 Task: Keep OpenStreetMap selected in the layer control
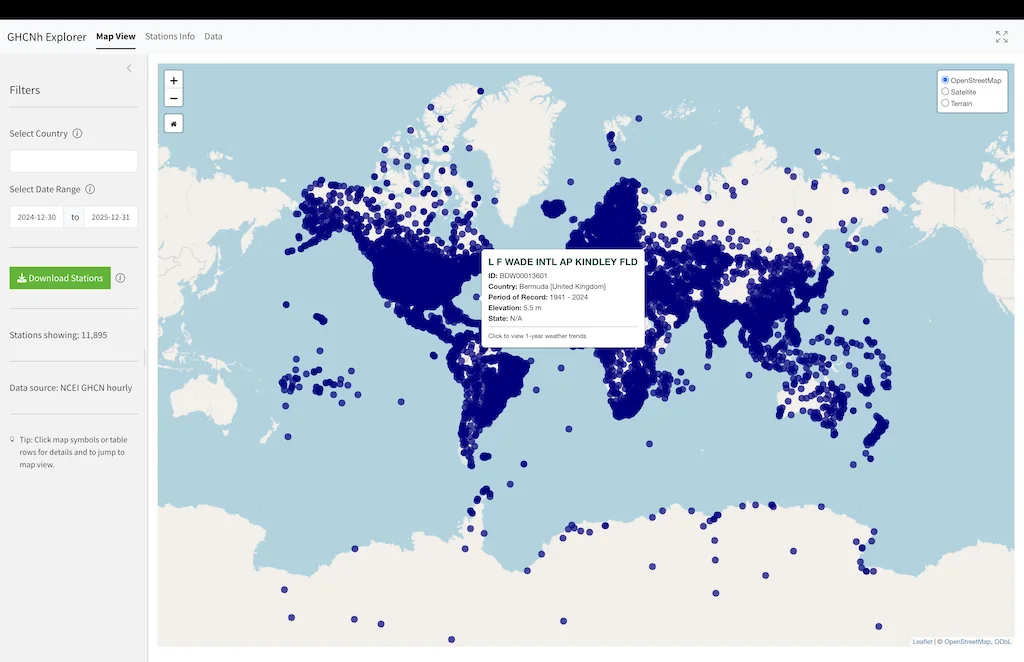coord(942,80)
